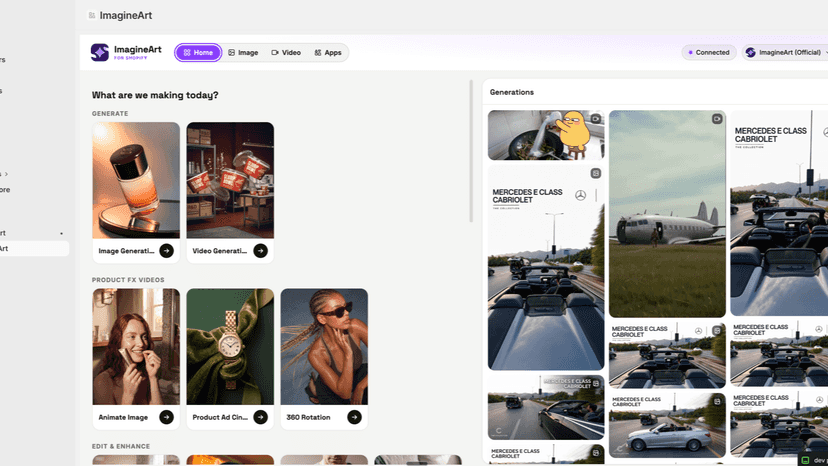Open the airplane on grass video generation
The width and height of the screenshot is (828, 466).
point(667,213)
